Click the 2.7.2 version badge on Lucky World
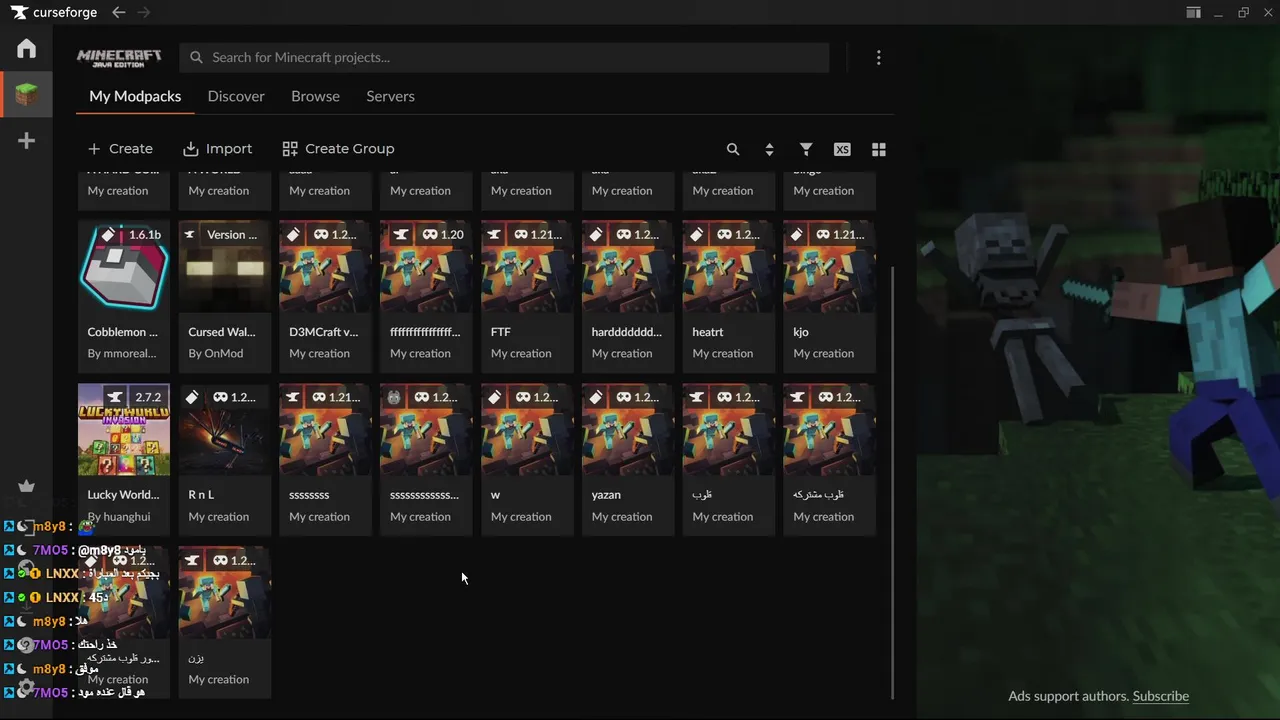The width and height of the screenshot is (1280, 720). tap(148, 397)
